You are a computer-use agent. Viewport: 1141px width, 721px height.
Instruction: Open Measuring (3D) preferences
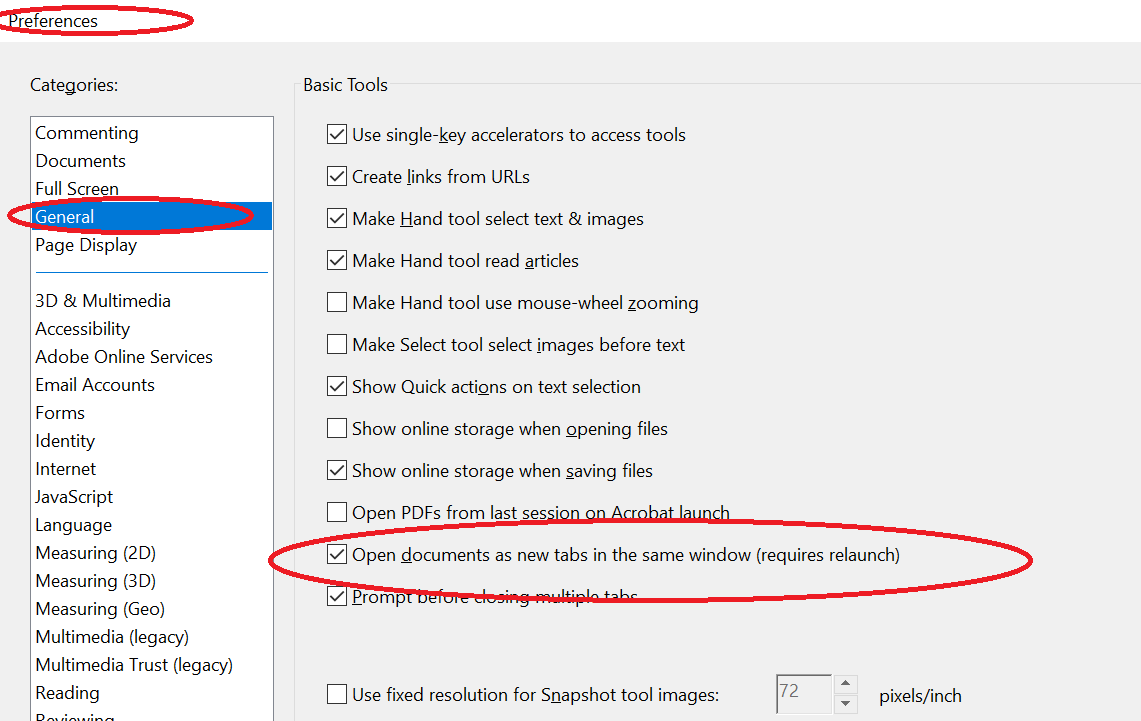click(95, 580)
